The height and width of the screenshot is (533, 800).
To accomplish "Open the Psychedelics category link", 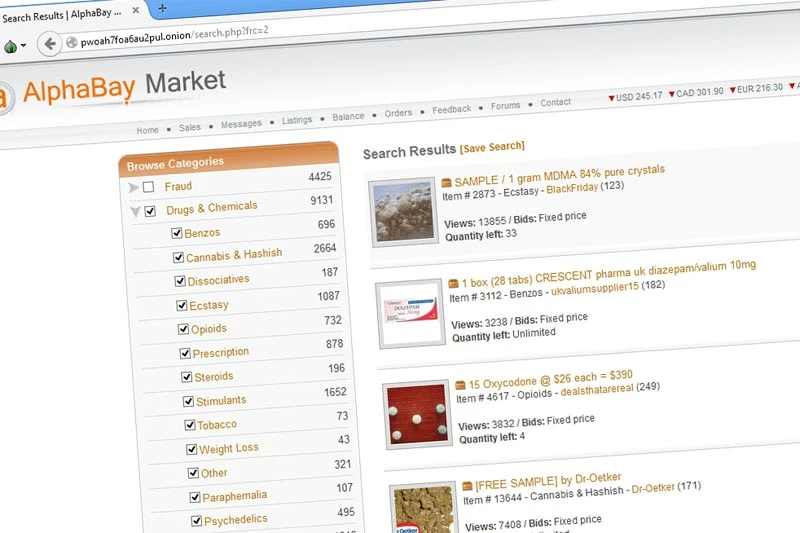I will (236, 520).
